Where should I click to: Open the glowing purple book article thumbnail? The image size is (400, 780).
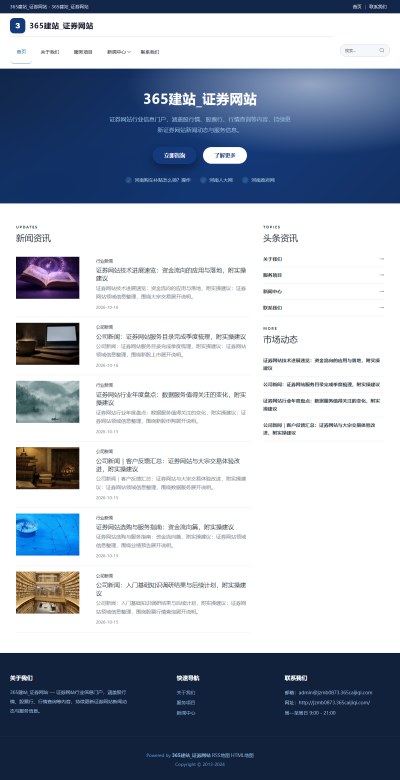[x=47, y=278]
